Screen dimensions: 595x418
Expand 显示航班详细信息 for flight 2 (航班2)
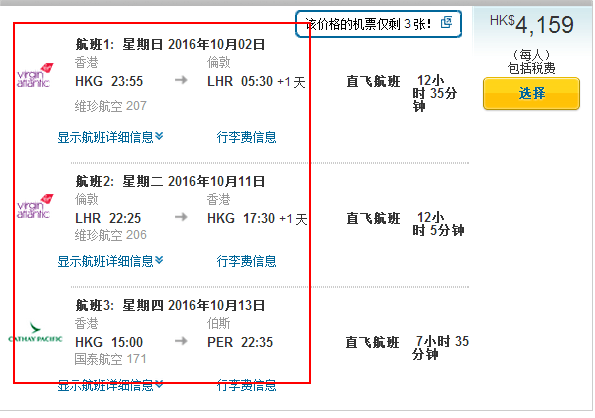(110, 261)
